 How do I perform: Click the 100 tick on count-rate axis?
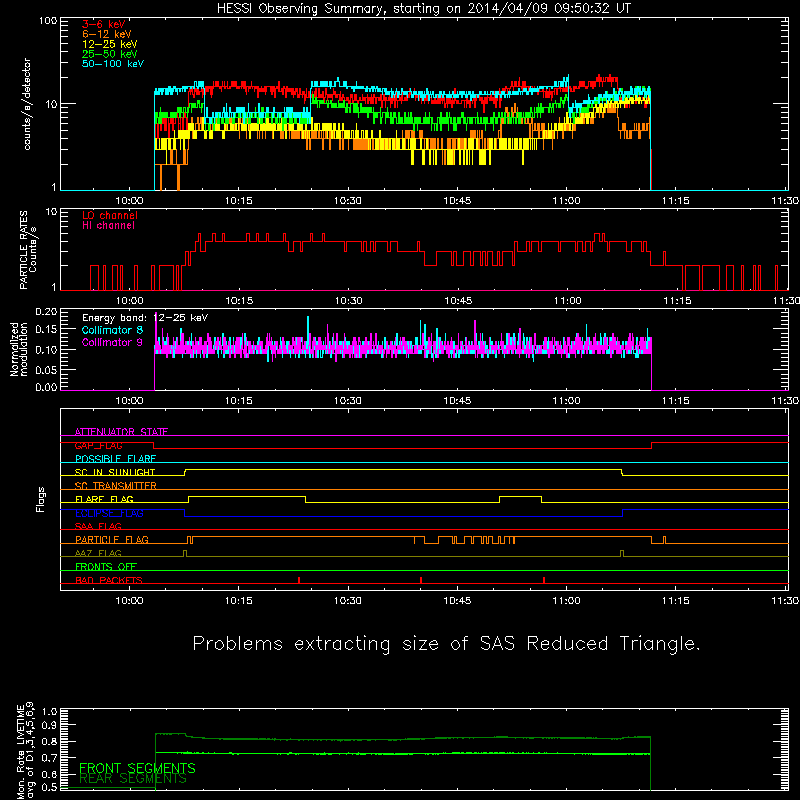point(48,21)
